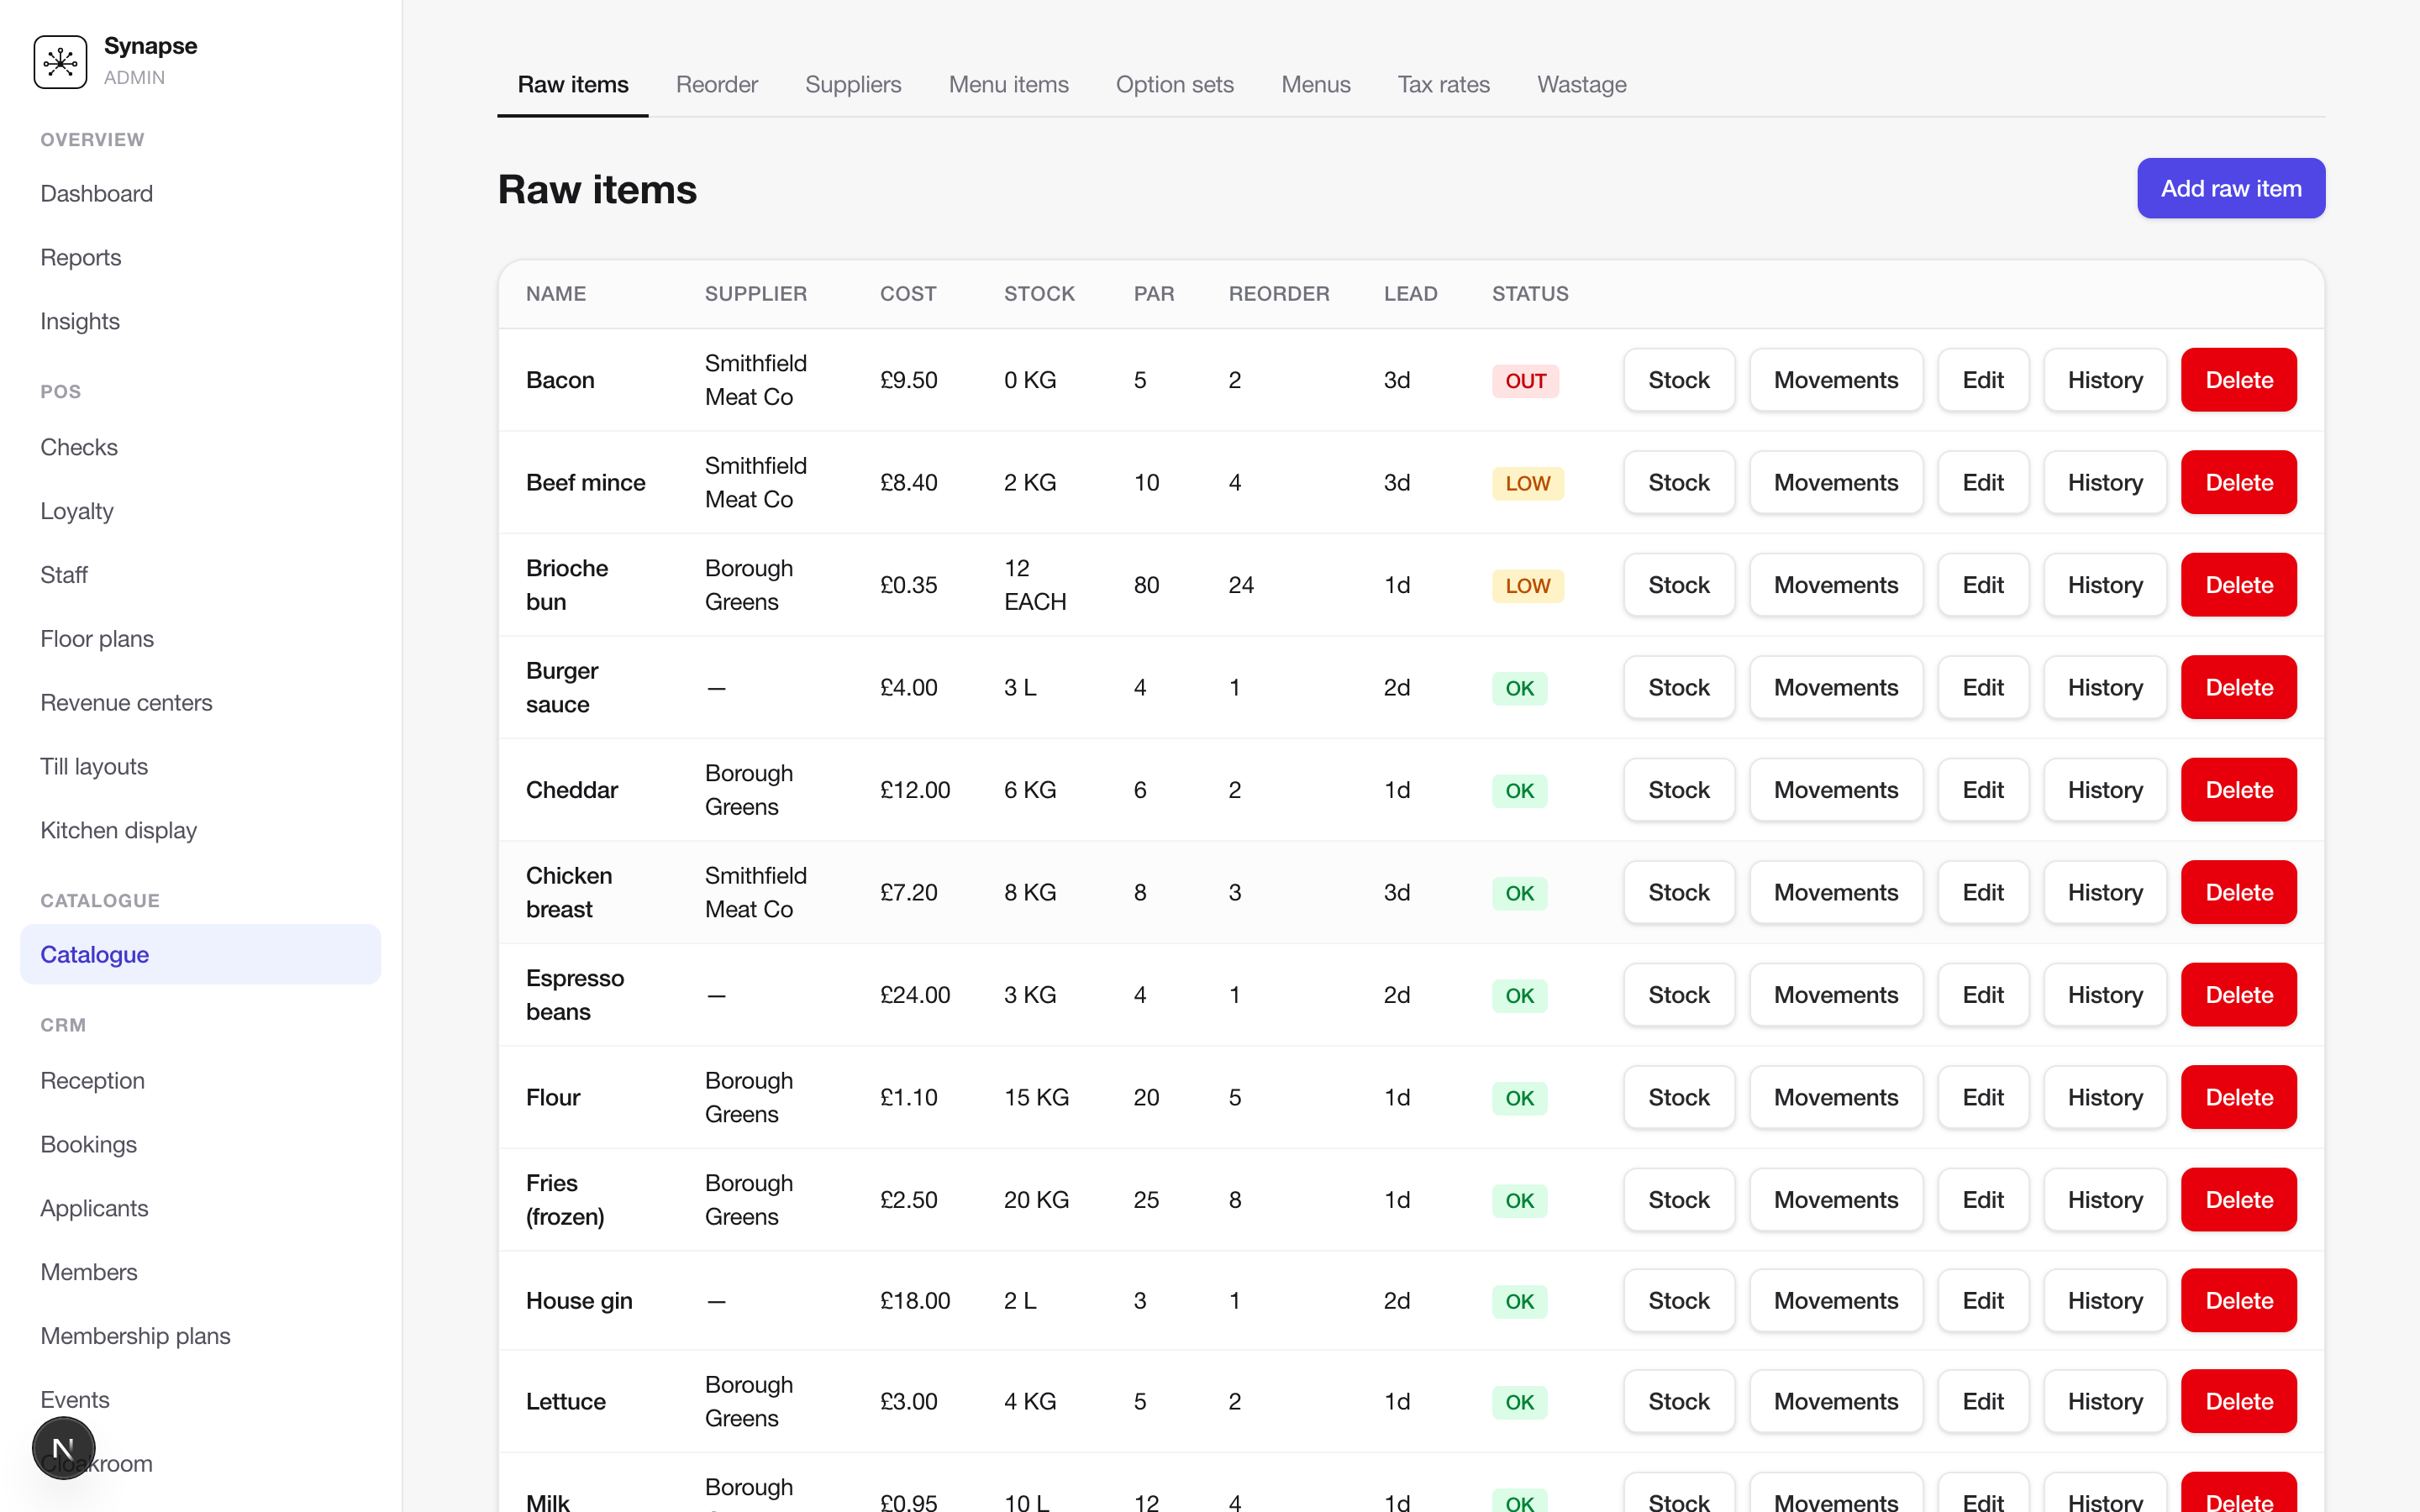Select the Raw items tab
Viewport: 2420px width, 1512px height.
tap(573, 84)
